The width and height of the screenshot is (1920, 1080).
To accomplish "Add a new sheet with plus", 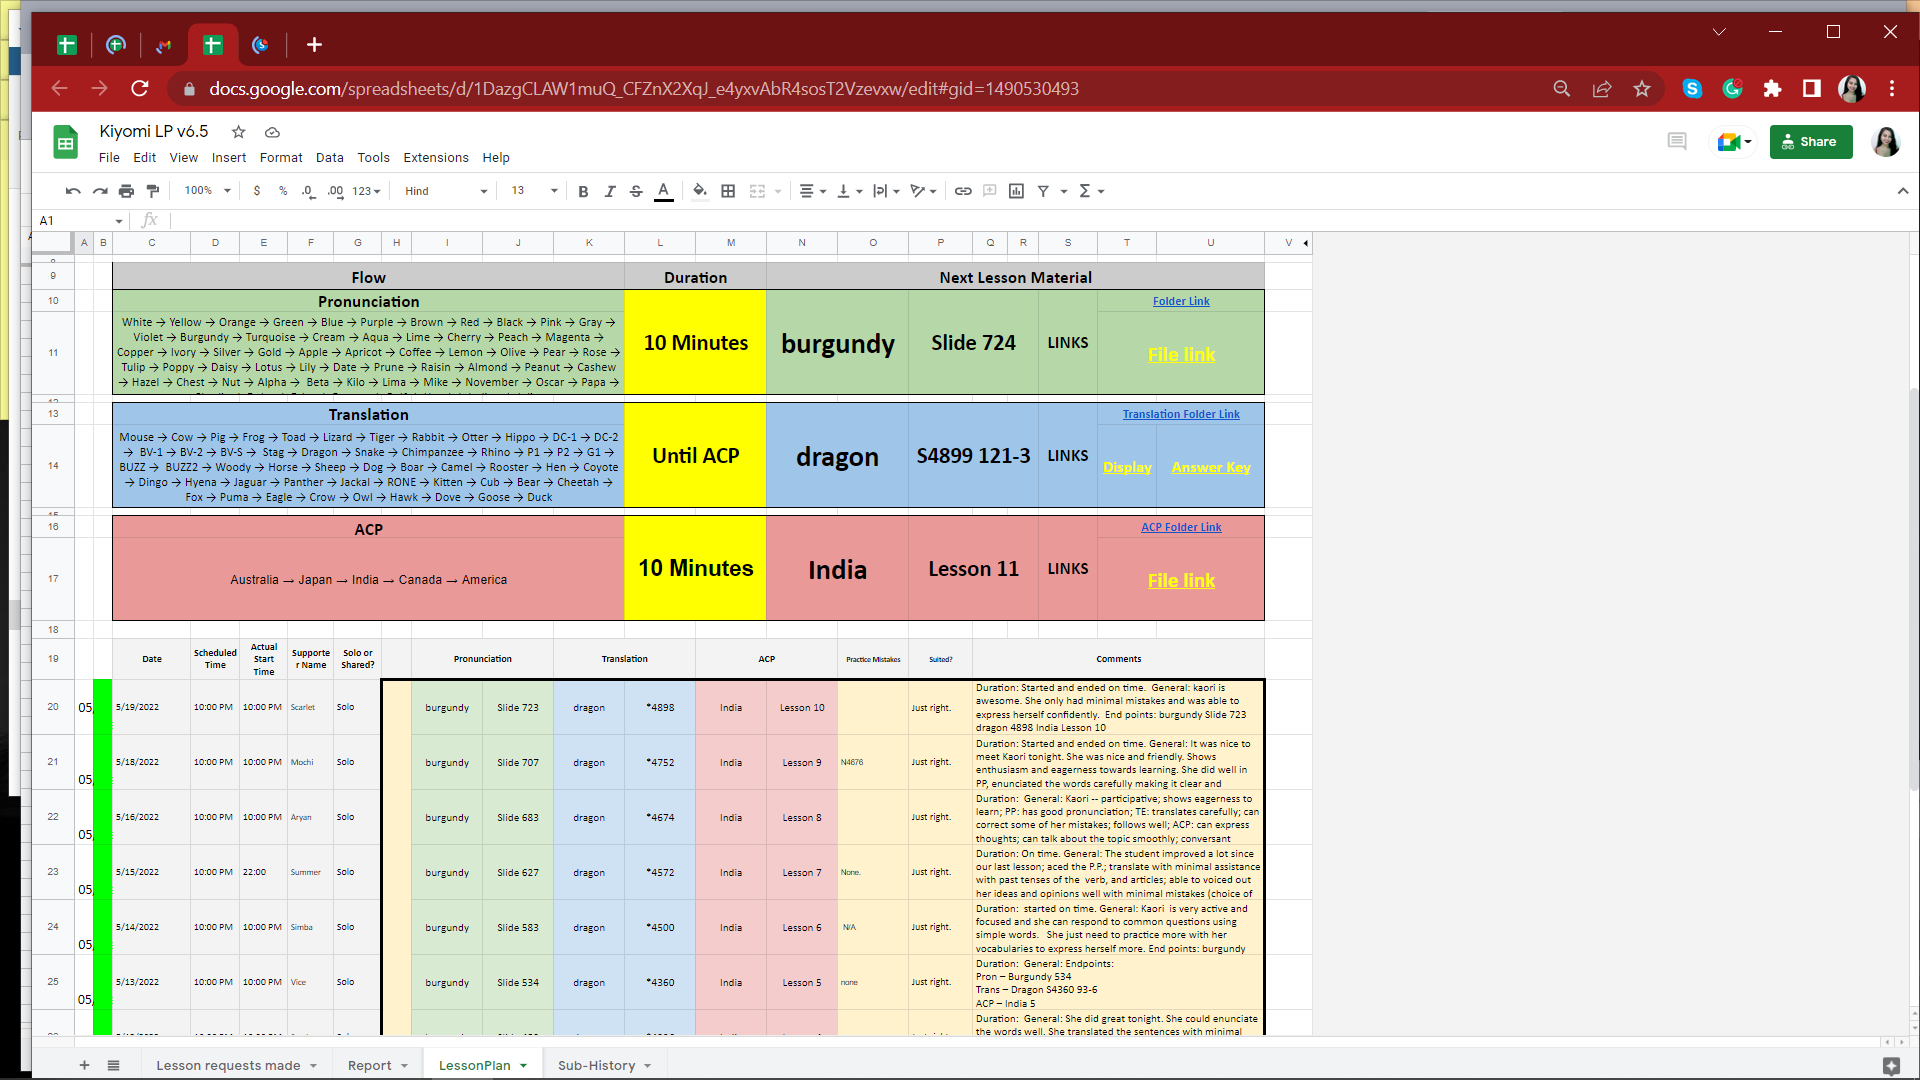I will pos(84,1065).
